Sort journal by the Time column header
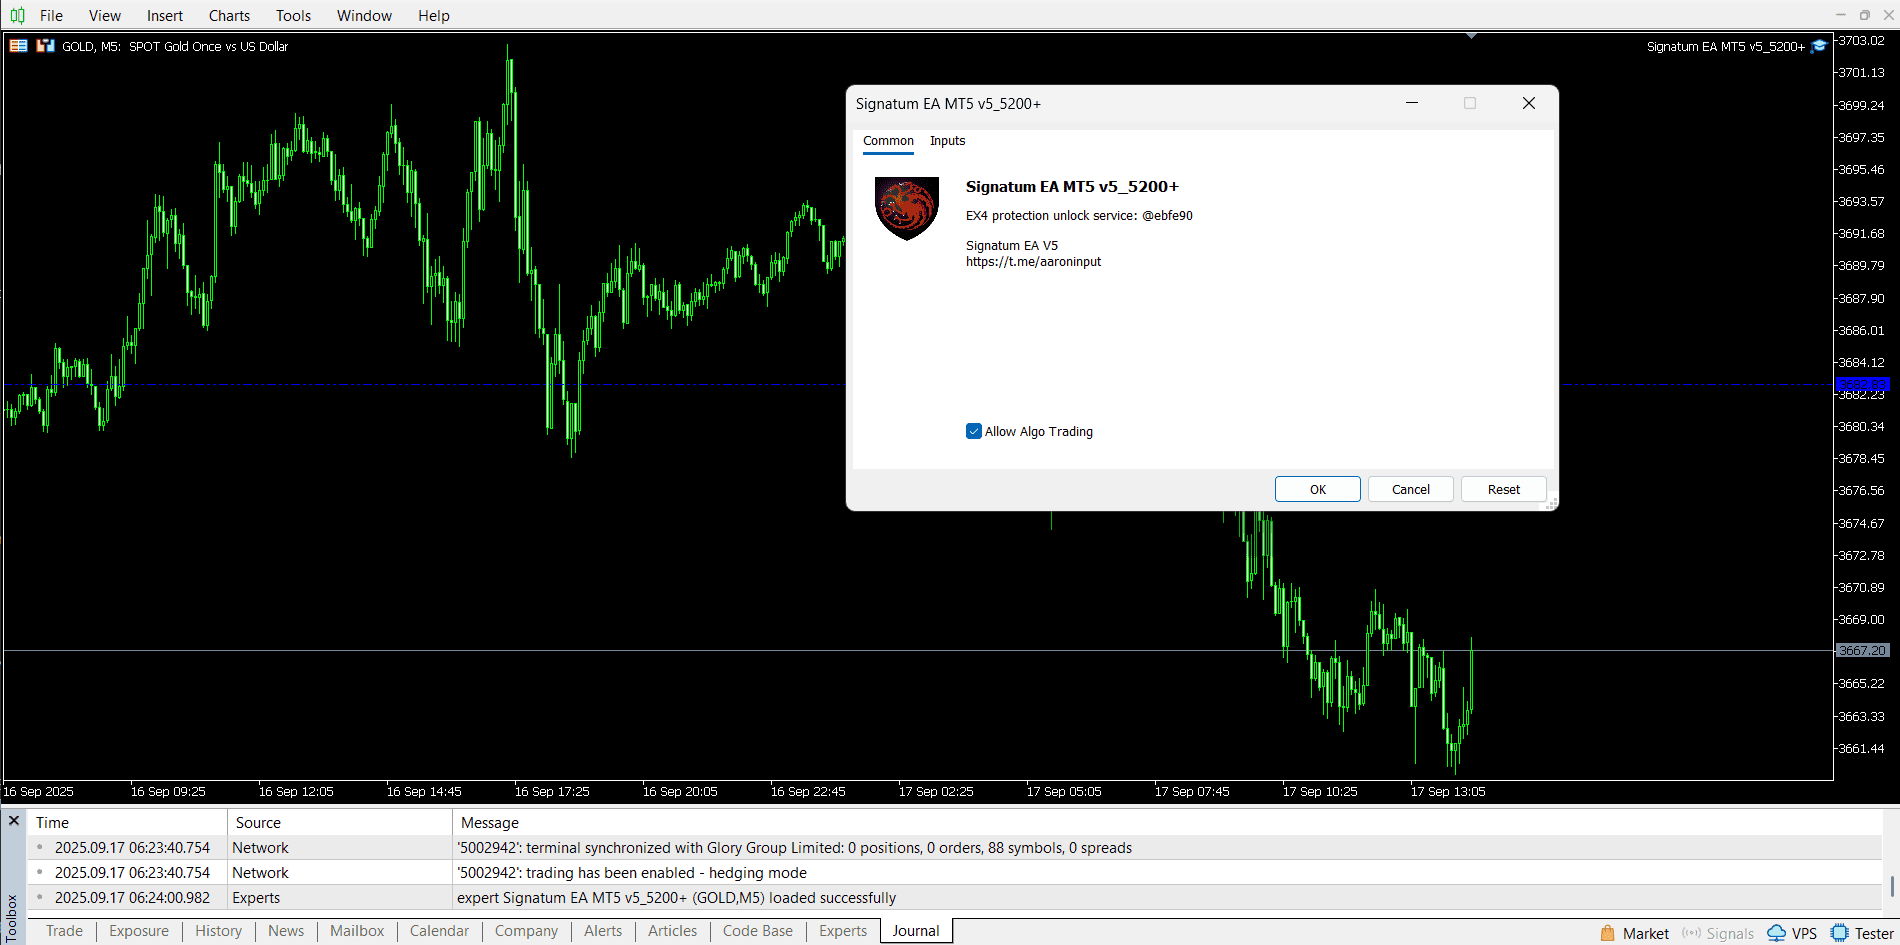The height and width of the screenshot is (945, 1900). click(53, 823)
